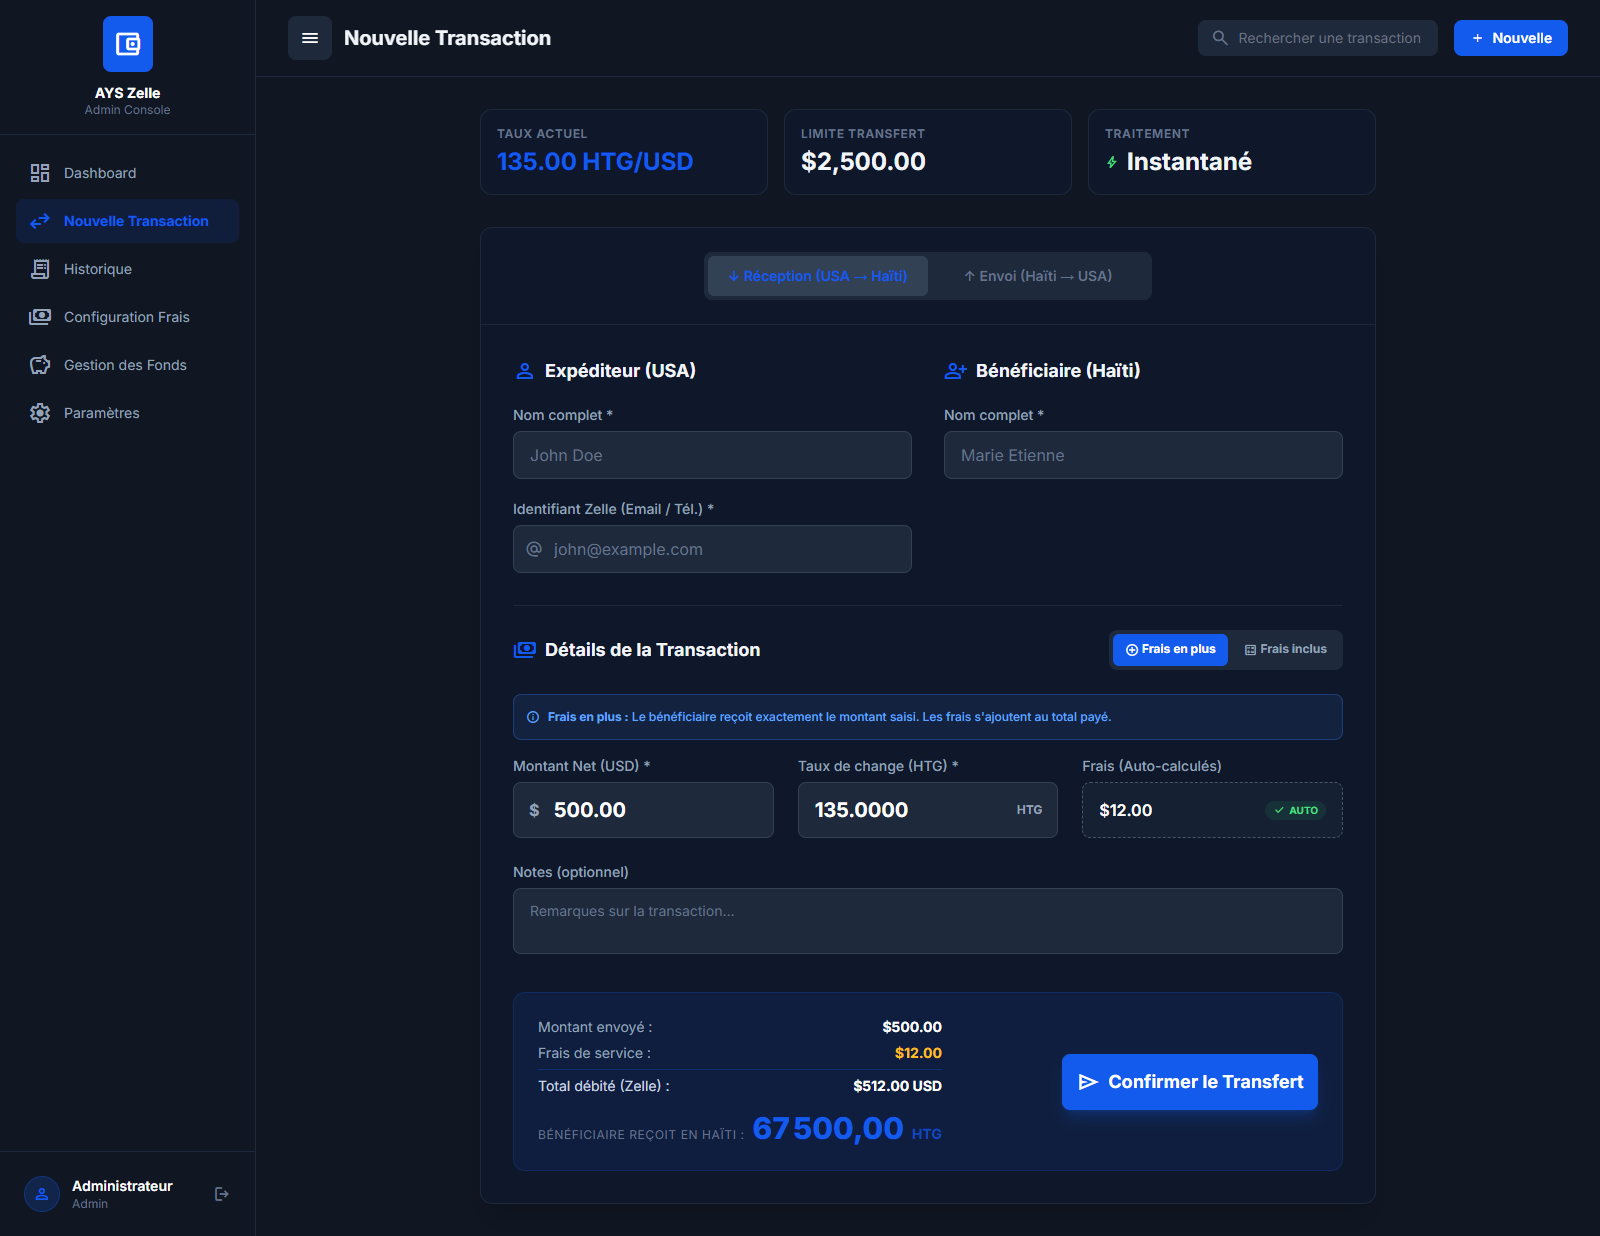Select the Réception (USA → Haïti) tab
Image resolution: width=1600 pixels, height=1236 pixels.
pyautogui.click(x=817, y=276)
